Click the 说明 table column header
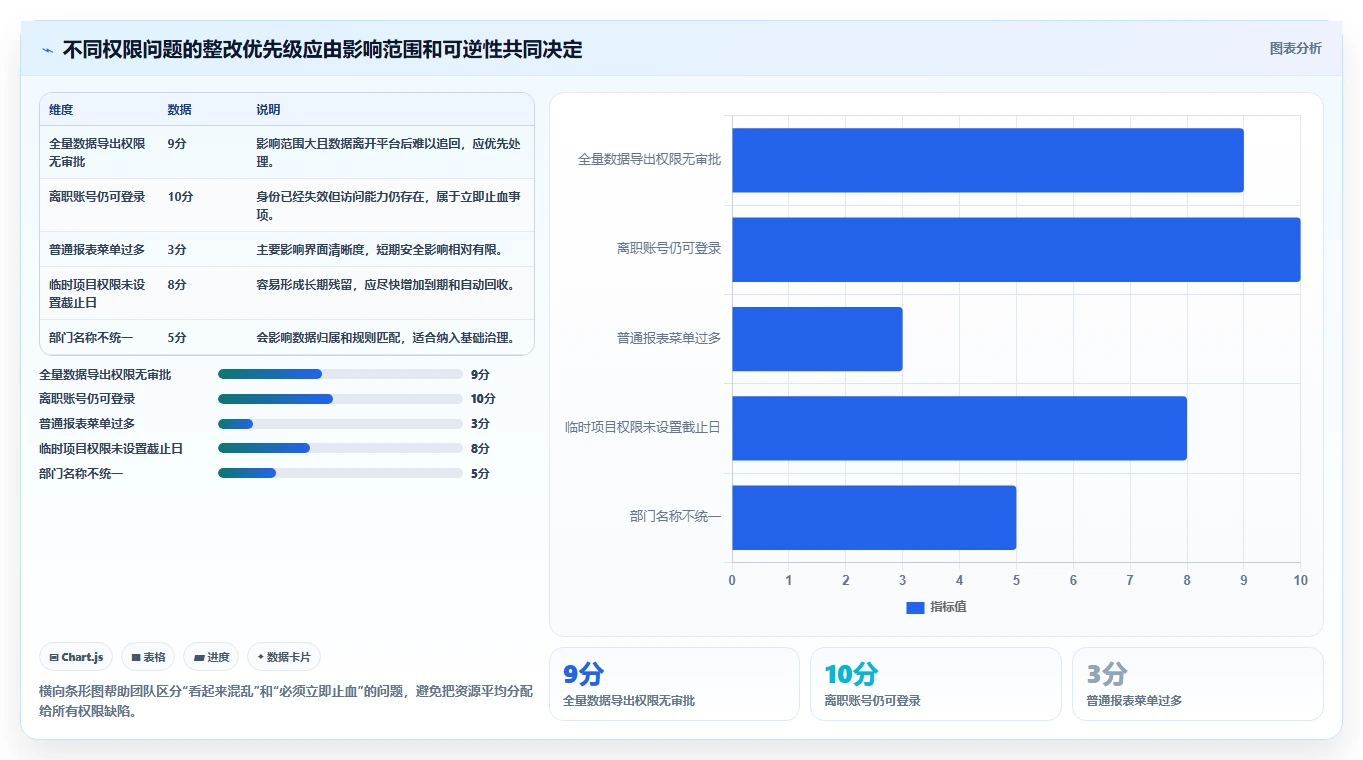This screenshot has height=760, width=1363. coord(268,110)
